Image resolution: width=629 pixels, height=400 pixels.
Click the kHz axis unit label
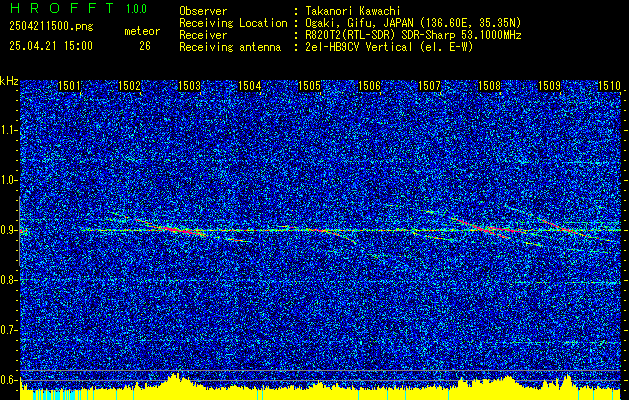tap(9, 81)
